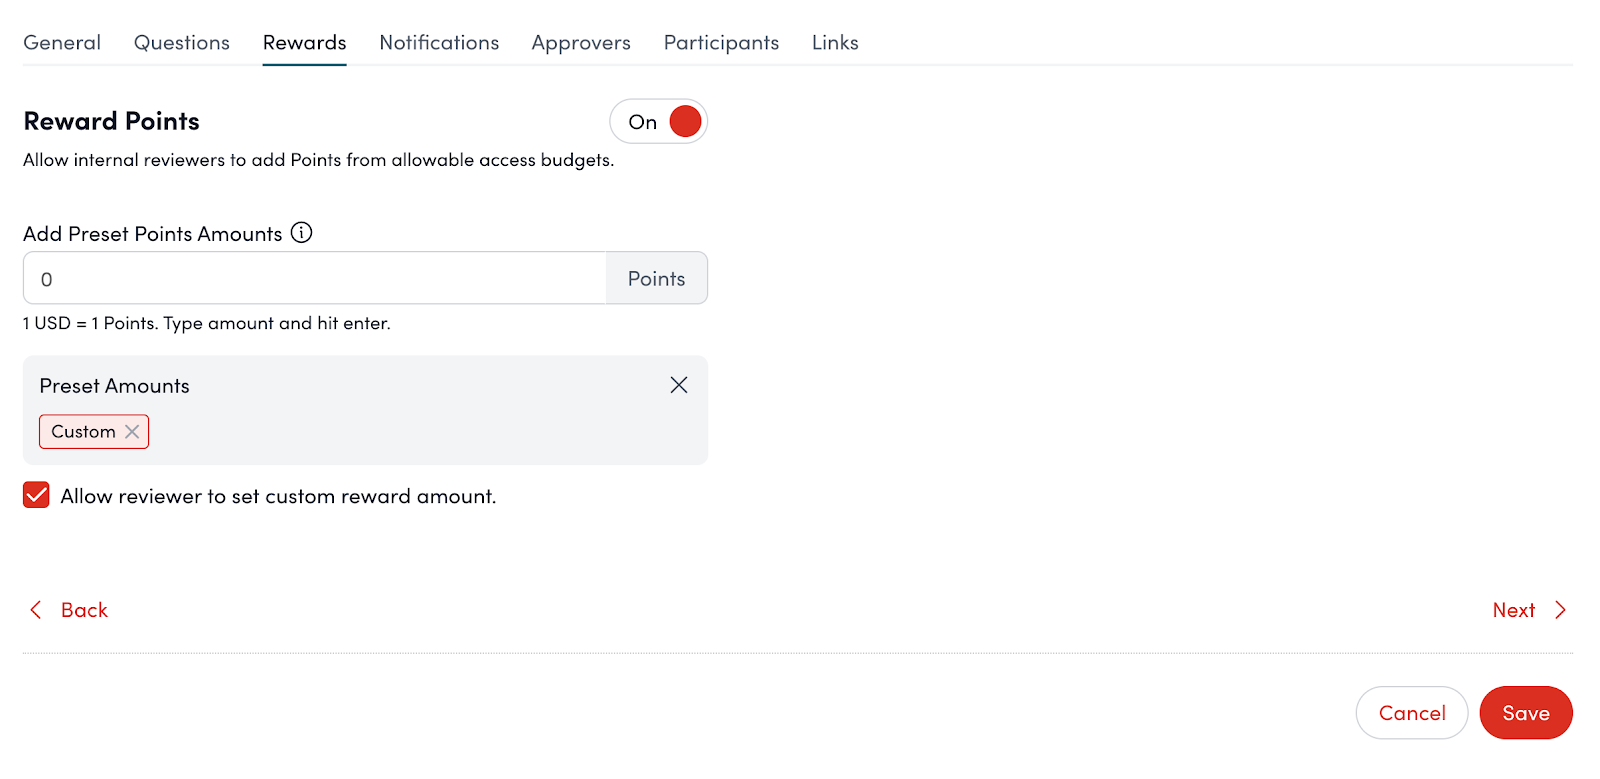Remove the Custom preset chip with its X
The width and height of the screenshot is (1600, 779).
click(132, 432)
